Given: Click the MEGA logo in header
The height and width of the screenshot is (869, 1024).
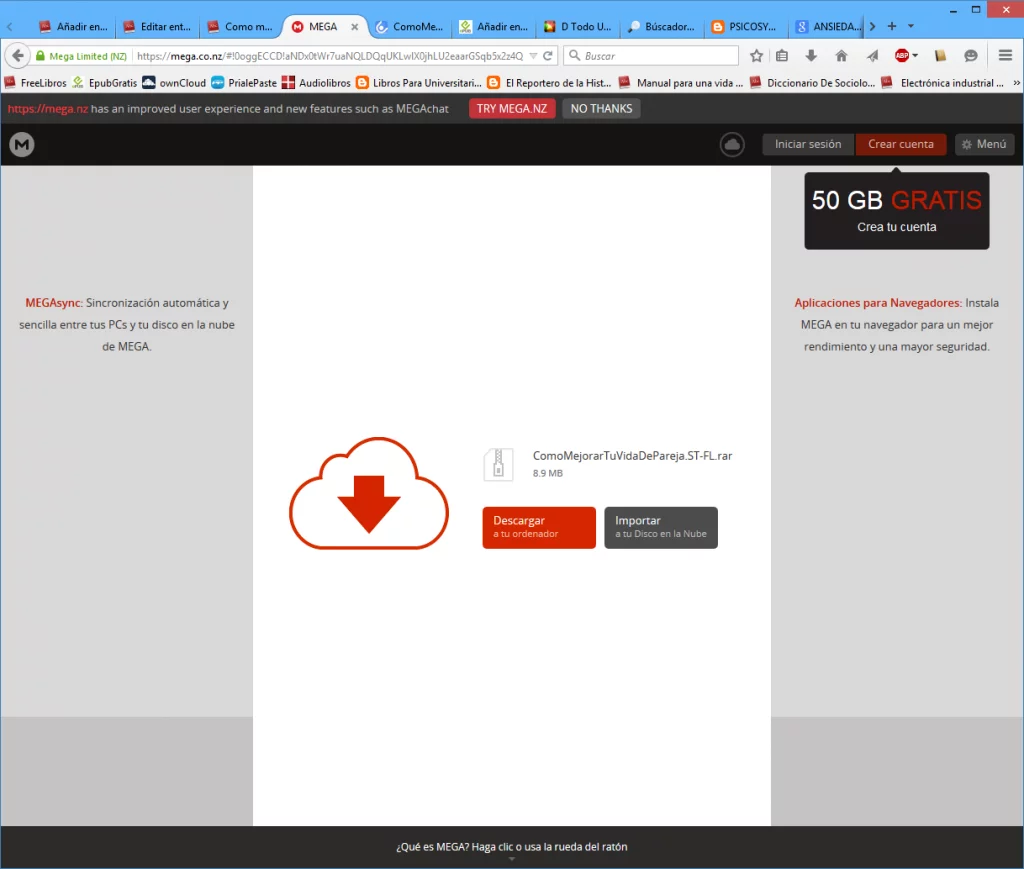Looking at the screenshot, I should click(x=22, y=145).
